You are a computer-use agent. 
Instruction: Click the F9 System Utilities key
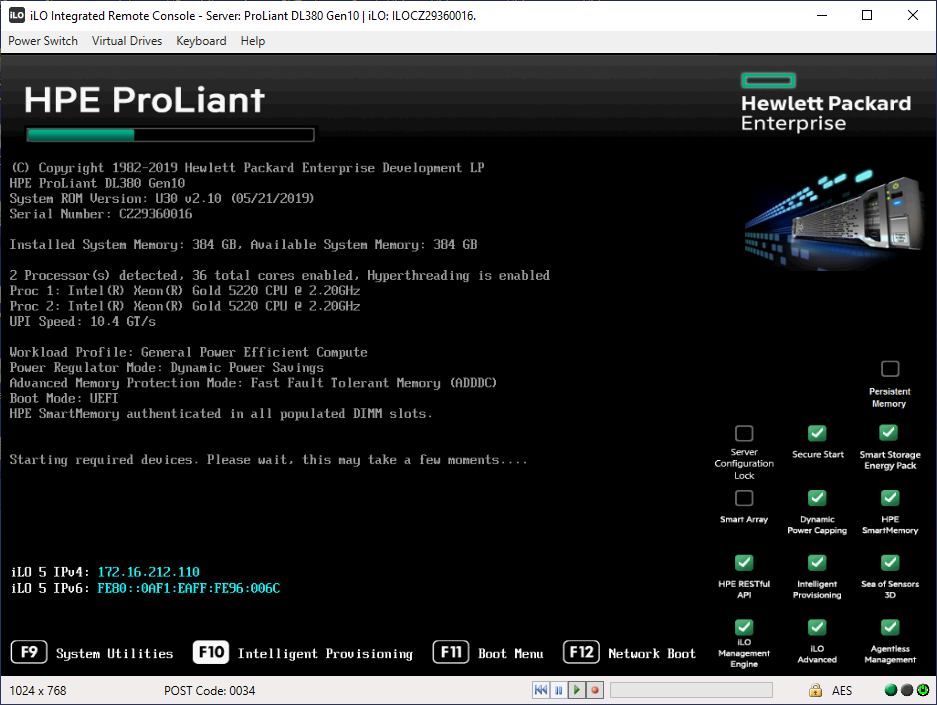pyautogui.click(x=29, y=652)
